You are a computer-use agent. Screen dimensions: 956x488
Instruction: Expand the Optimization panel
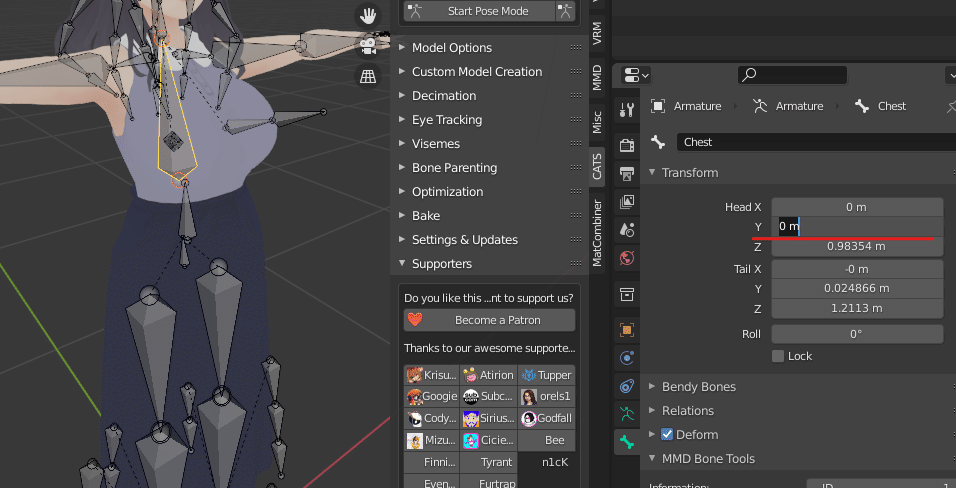(x=402, y=192)
